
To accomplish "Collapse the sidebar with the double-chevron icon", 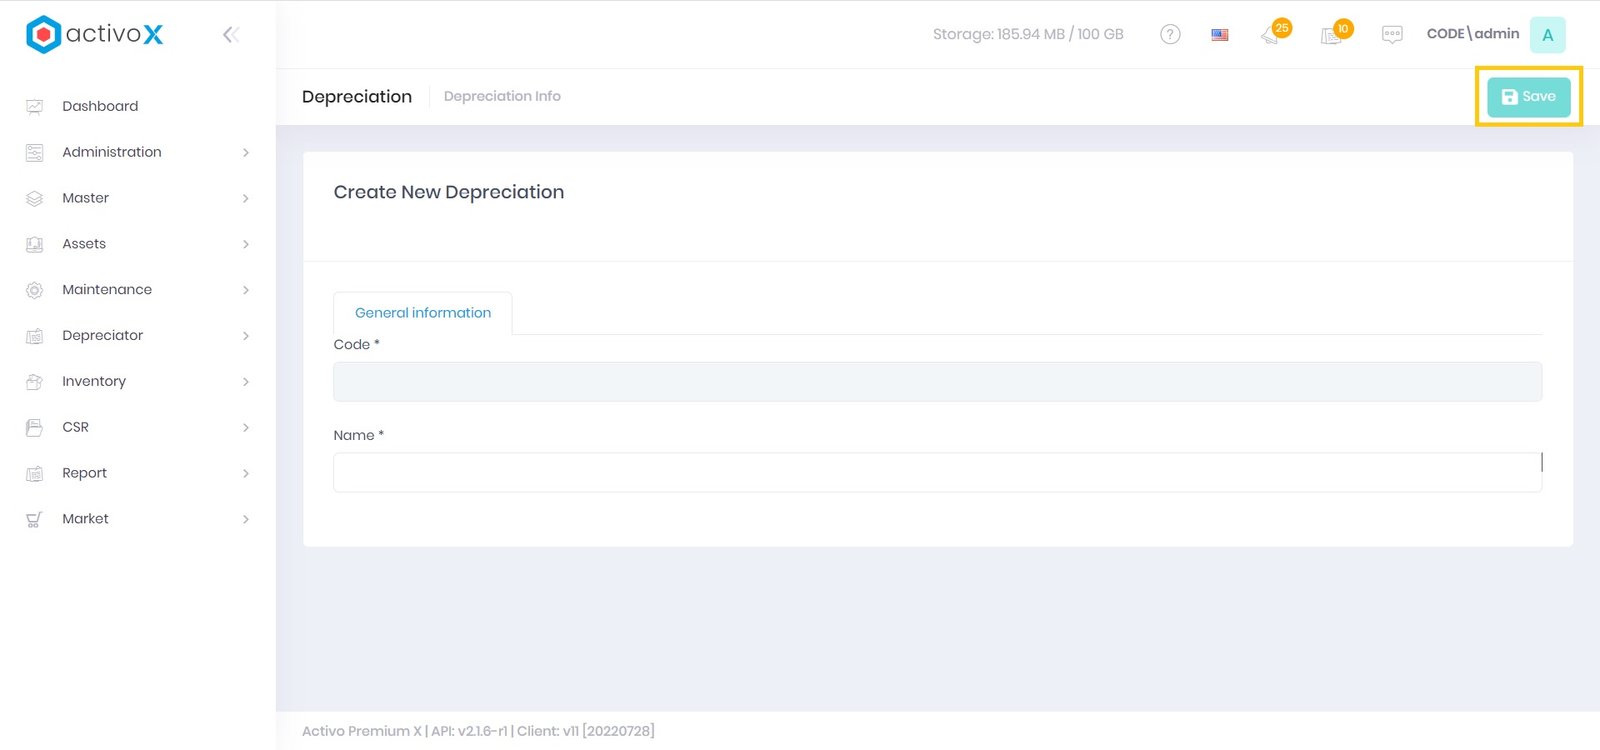I will [231, 35].
